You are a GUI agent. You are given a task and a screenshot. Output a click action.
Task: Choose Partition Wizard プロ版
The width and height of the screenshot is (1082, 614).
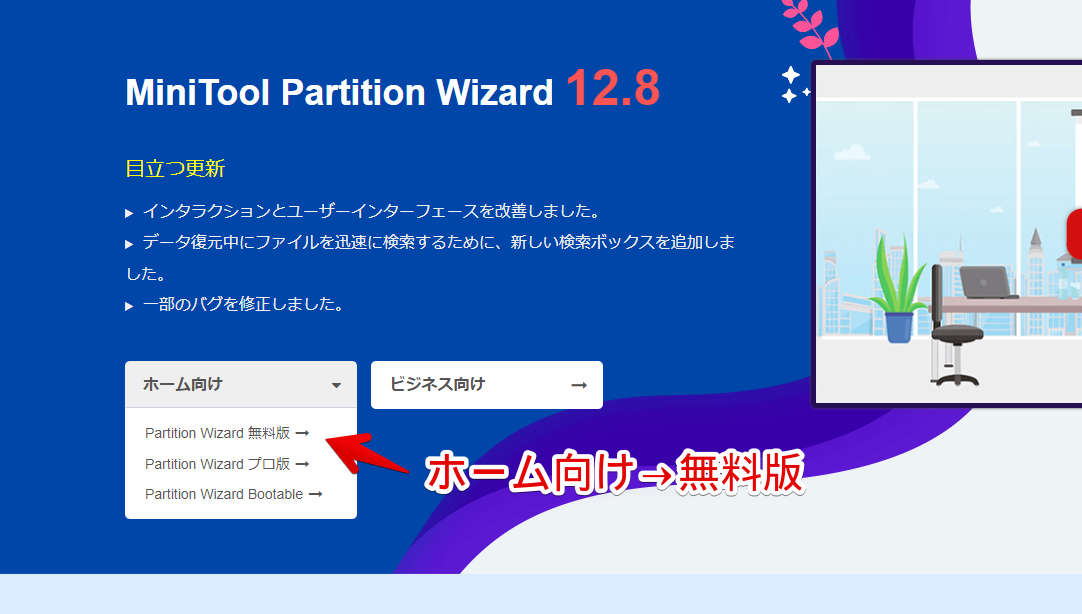click(x=227, y=464)
